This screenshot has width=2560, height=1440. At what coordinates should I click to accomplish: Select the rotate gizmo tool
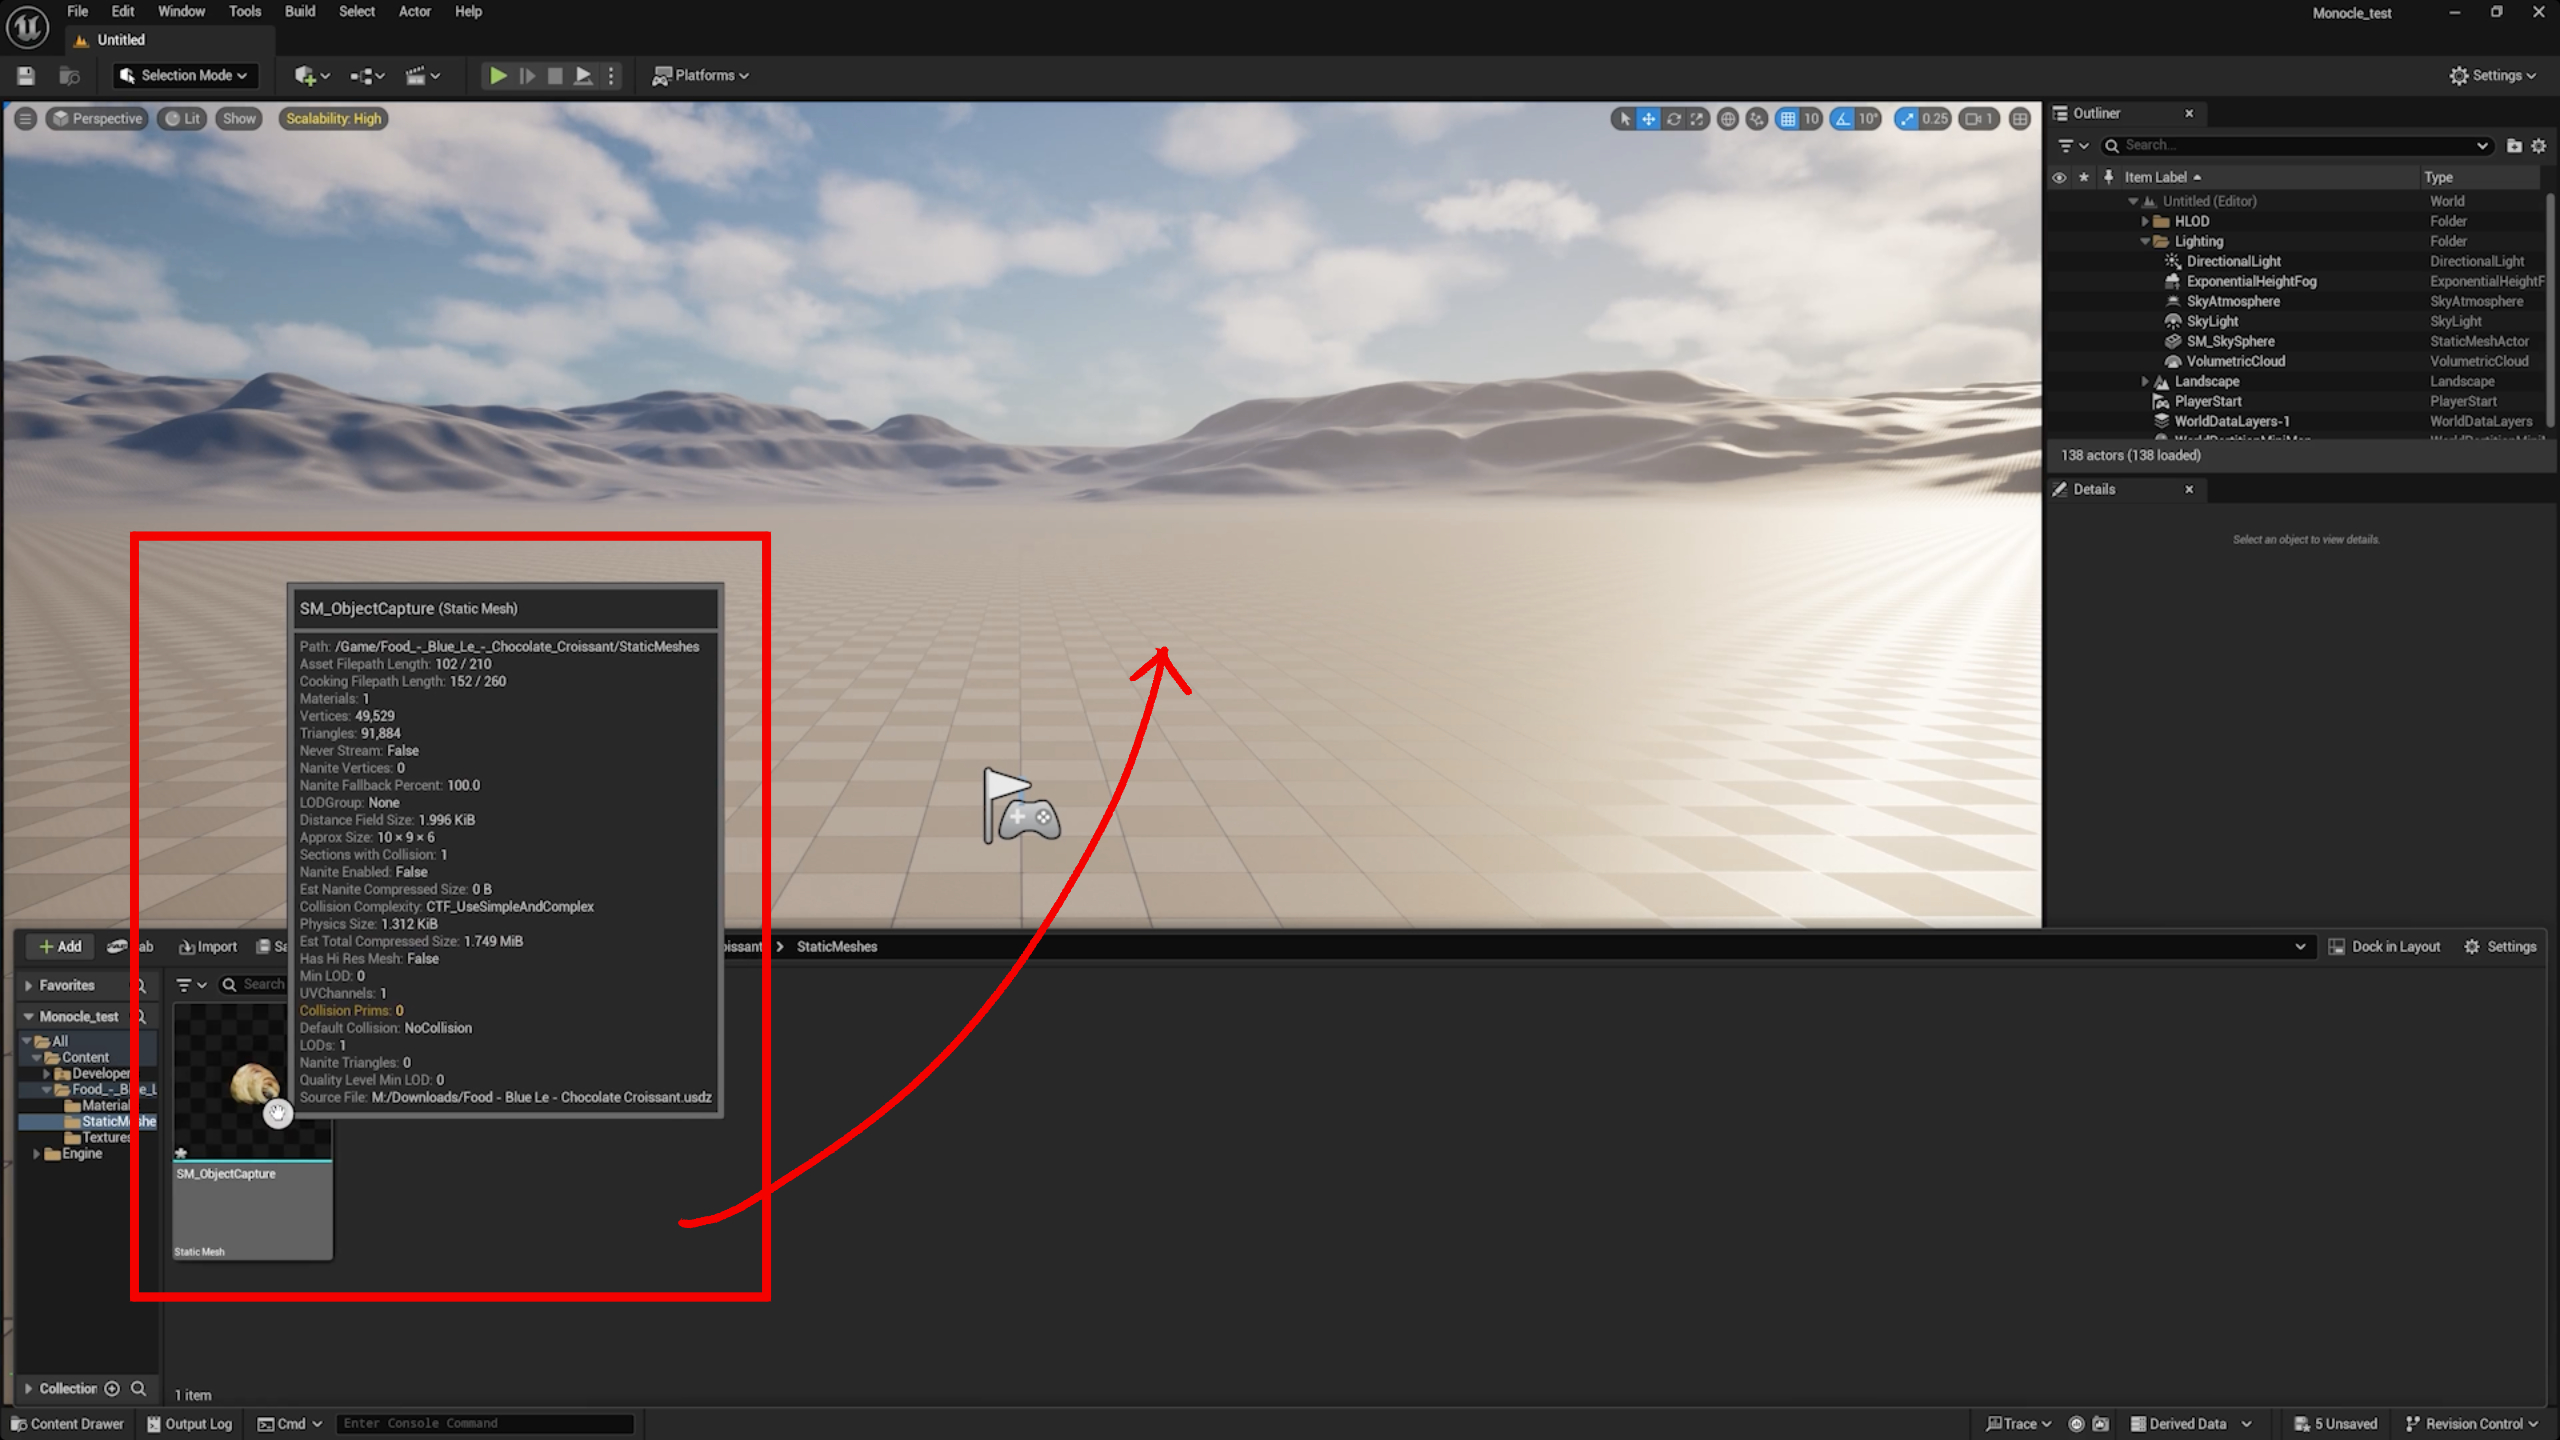[1673, 119]
